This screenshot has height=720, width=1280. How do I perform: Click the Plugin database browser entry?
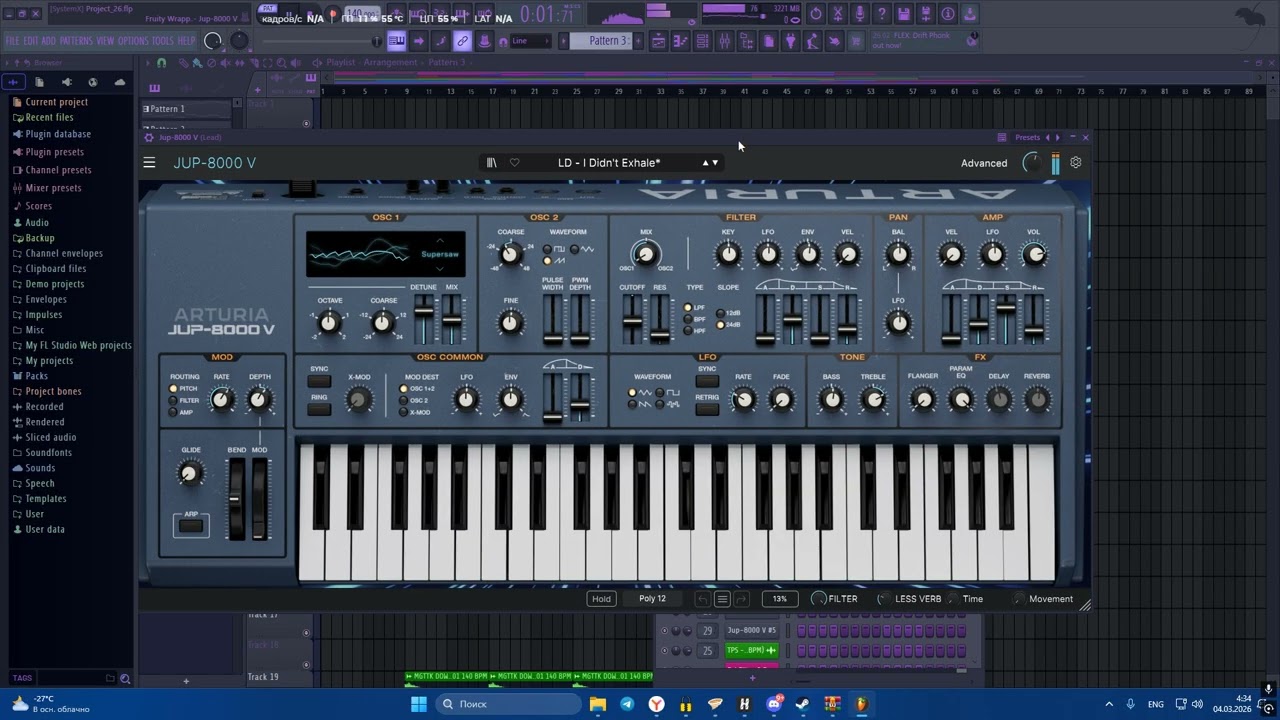58,134
